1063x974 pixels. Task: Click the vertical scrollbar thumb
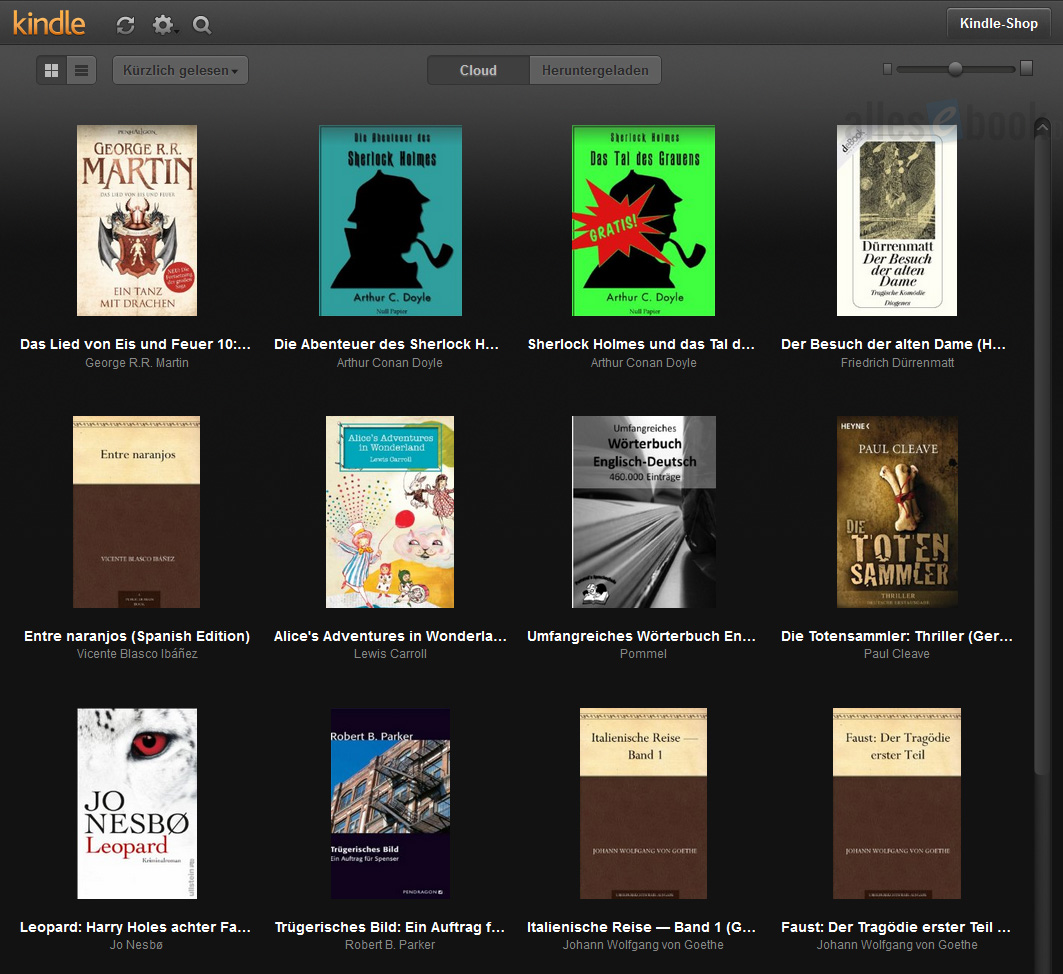tap(1042, 454)
